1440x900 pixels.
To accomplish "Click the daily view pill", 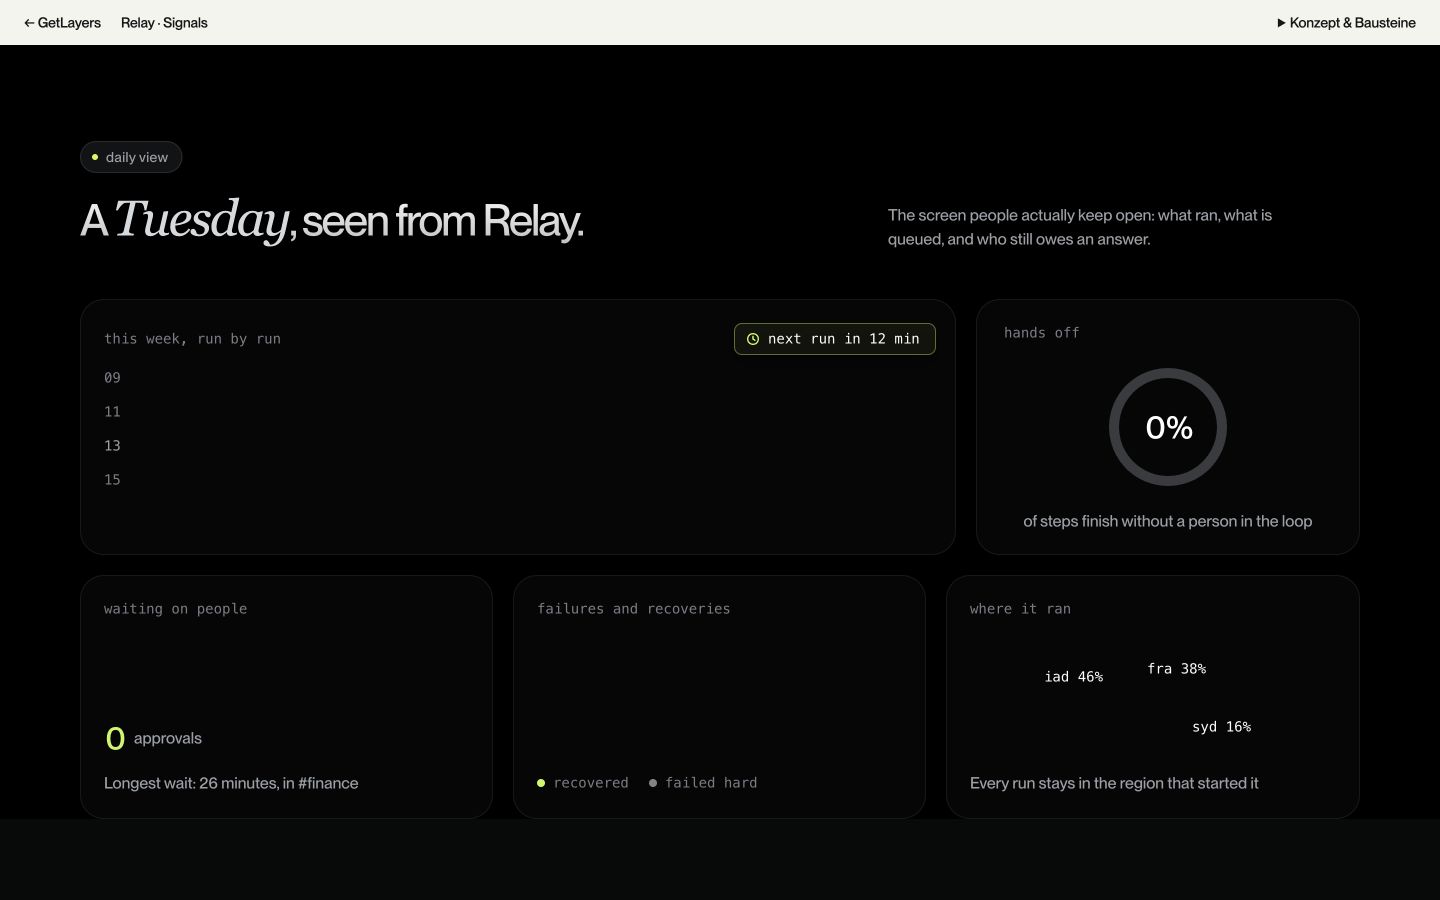I will (131, 157).
